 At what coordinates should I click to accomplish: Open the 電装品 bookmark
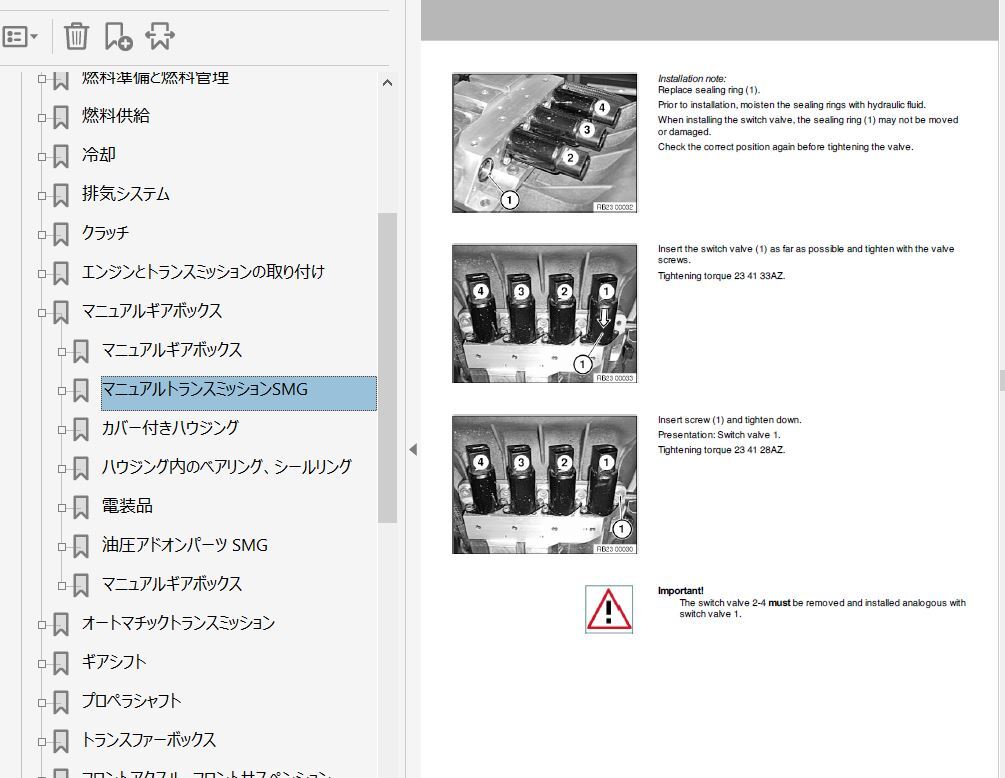tap(128, 506)
